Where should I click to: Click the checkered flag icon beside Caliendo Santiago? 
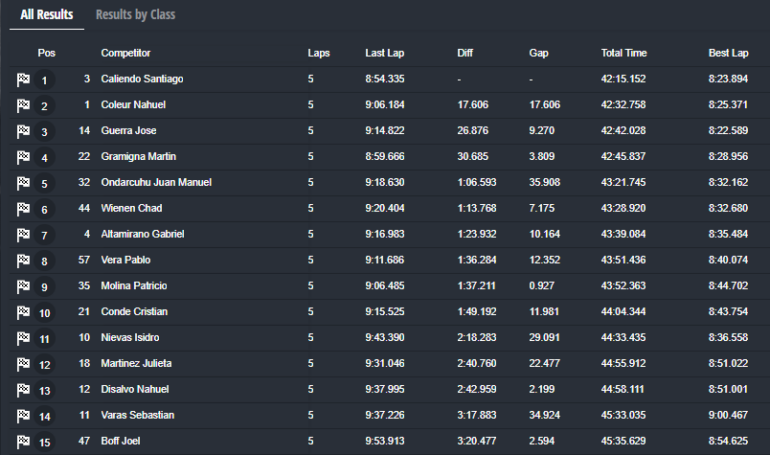click(x=23, y=79)
